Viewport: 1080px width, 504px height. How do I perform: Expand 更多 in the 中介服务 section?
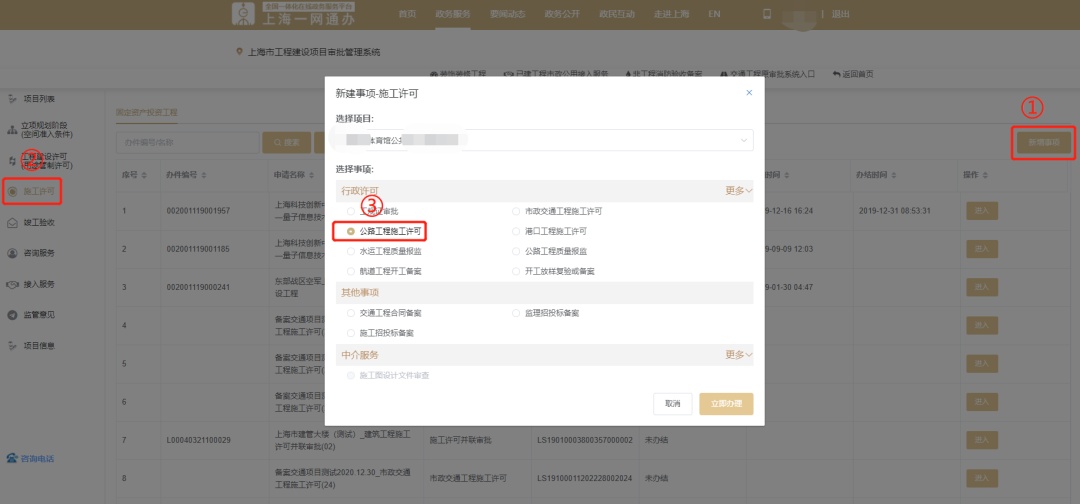[738, 354]
